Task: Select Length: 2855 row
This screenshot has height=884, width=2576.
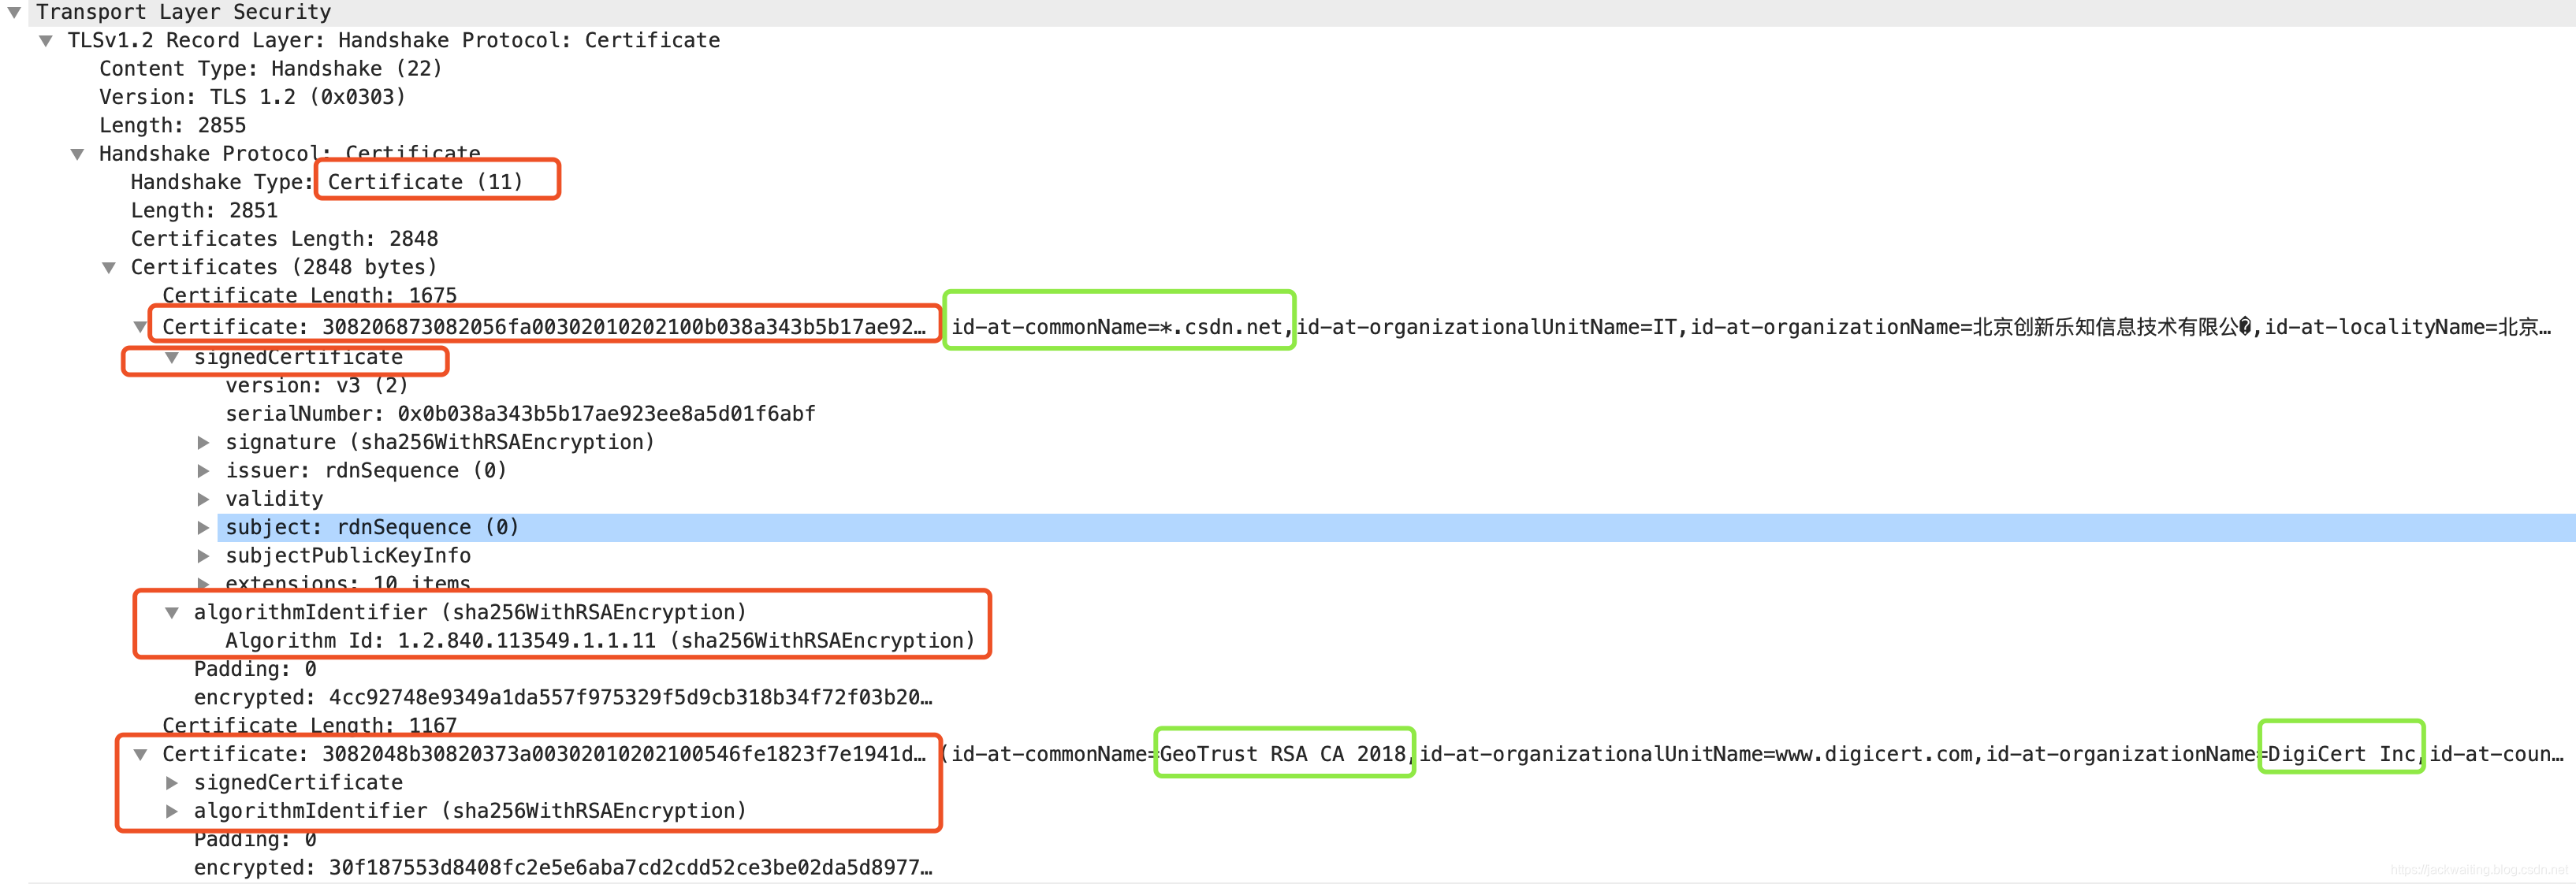Action: [172, 126]
